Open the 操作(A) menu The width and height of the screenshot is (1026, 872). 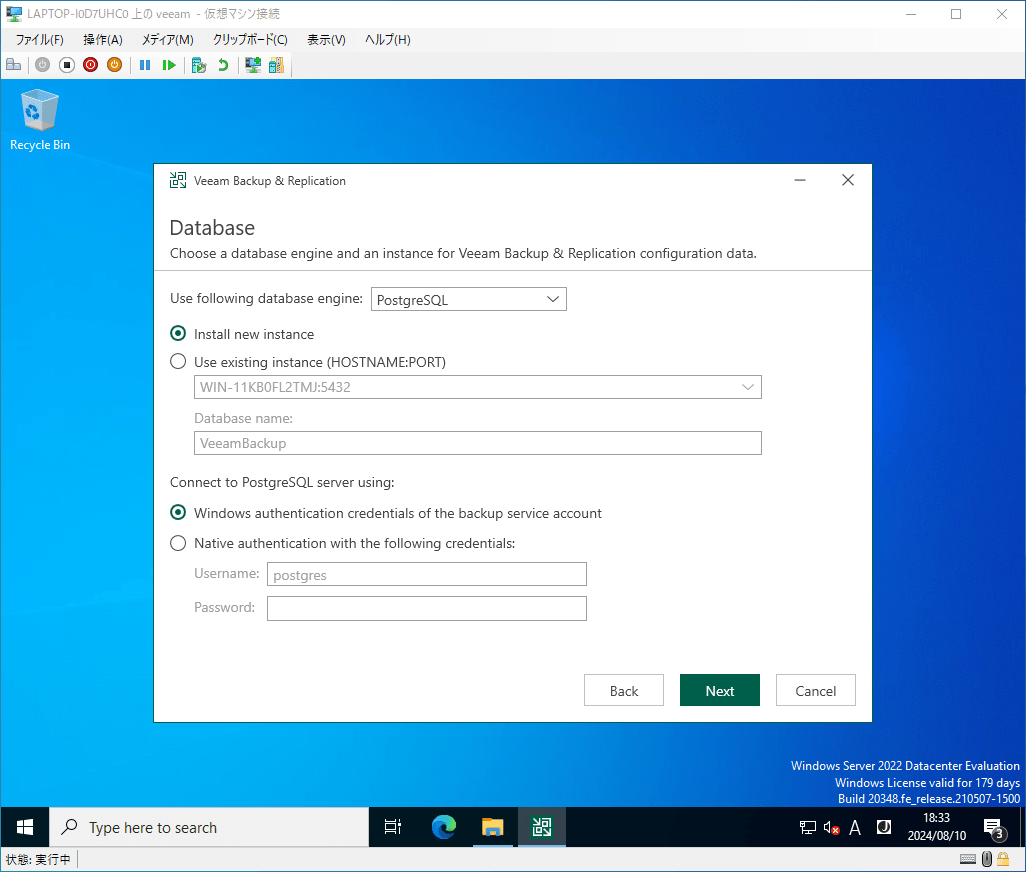click(103, 40)
